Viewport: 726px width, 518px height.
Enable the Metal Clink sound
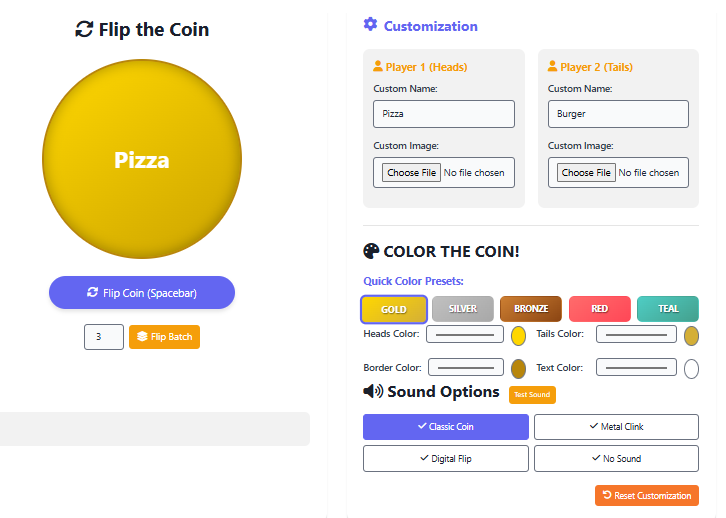pyautogui.click(x=616, y=427)
